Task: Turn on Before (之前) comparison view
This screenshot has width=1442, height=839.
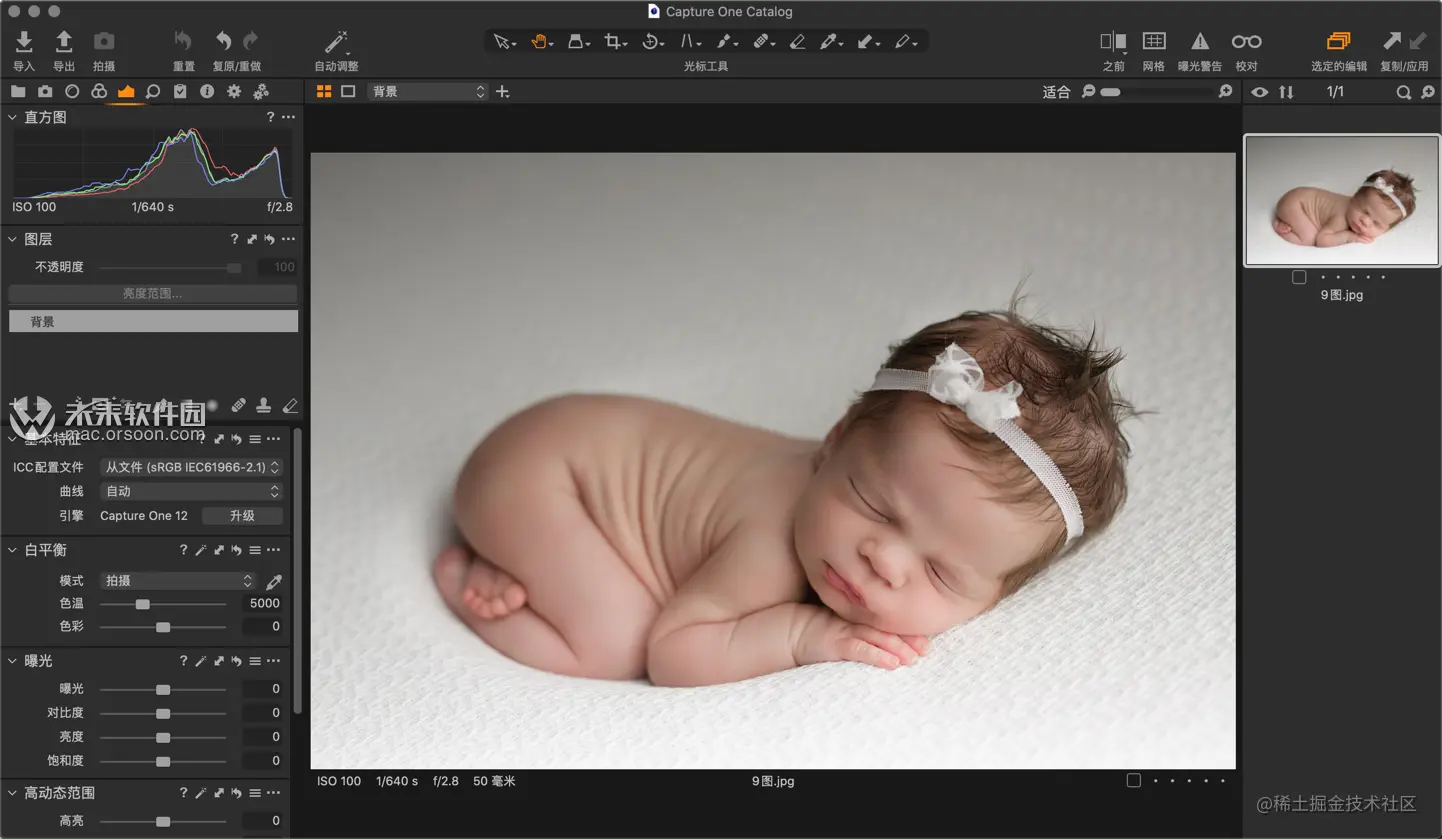Action: coord(1113,41)
